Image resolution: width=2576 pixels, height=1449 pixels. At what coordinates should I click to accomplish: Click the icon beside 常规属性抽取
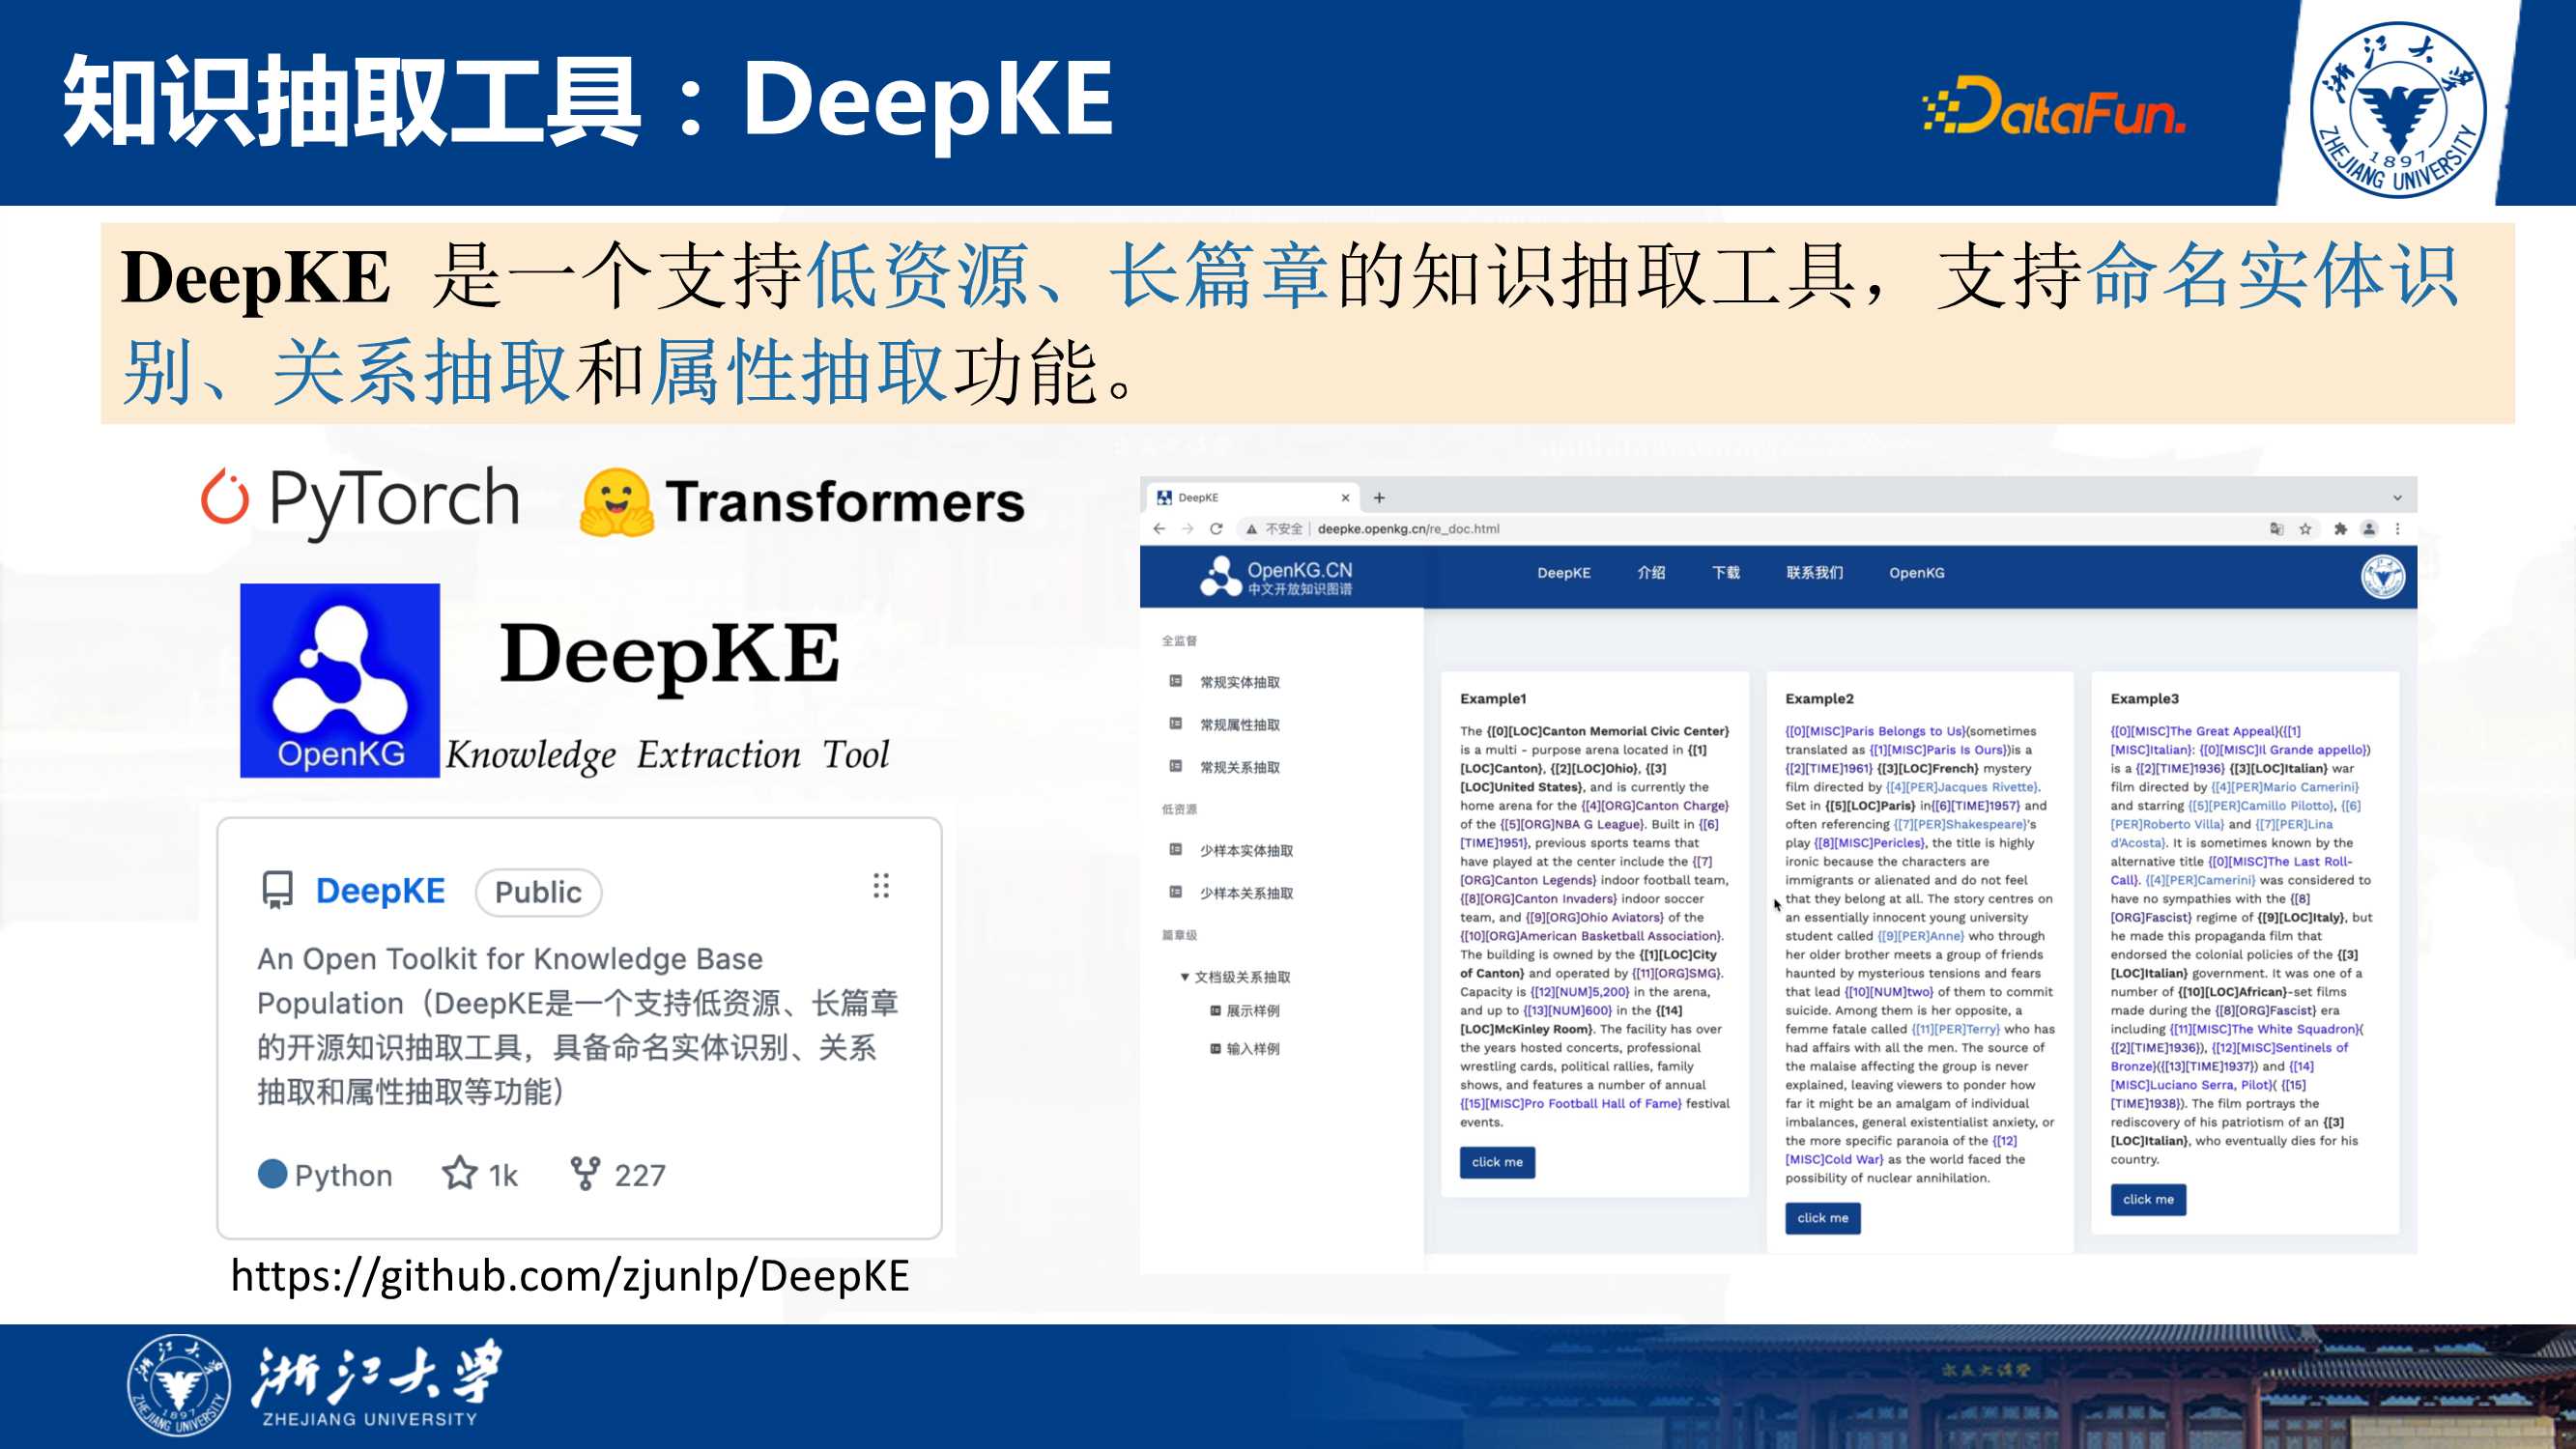[1176, 723]
